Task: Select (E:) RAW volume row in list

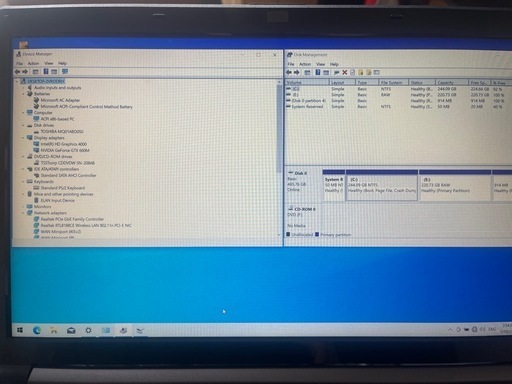Action: 397,95
